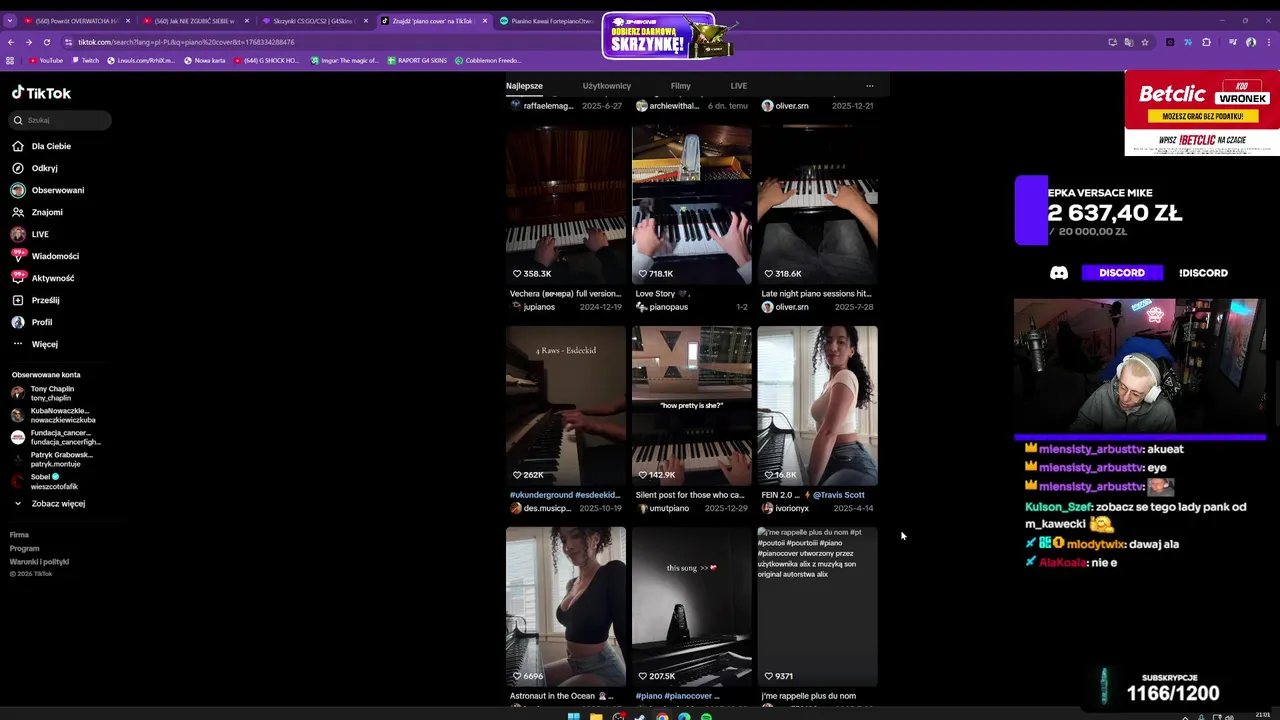Click the translate page icon
The height and width of the screenshot is (720, 1280).
coord(1129,42)
